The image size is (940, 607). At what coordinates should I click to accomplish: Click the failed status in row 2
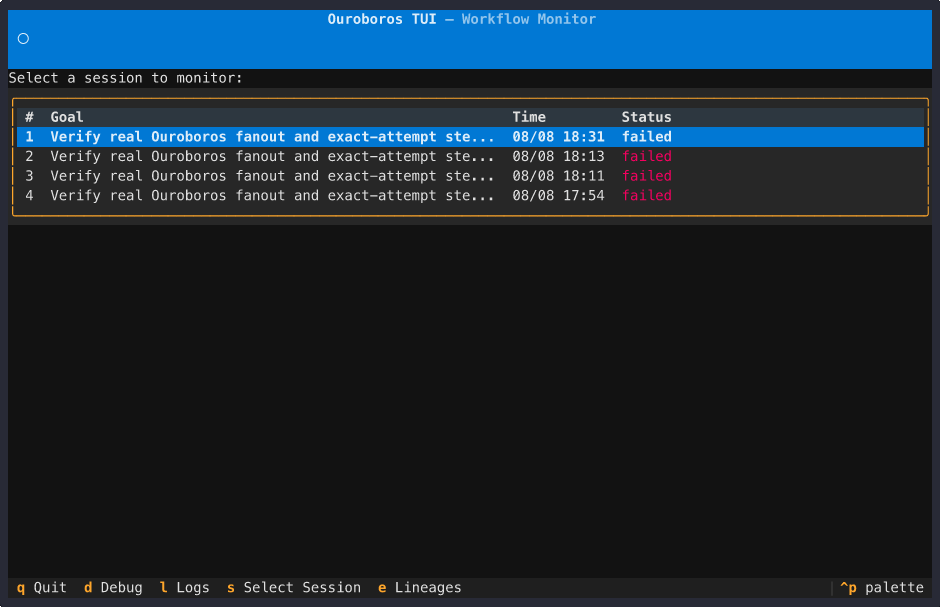[x=646, y=156]
